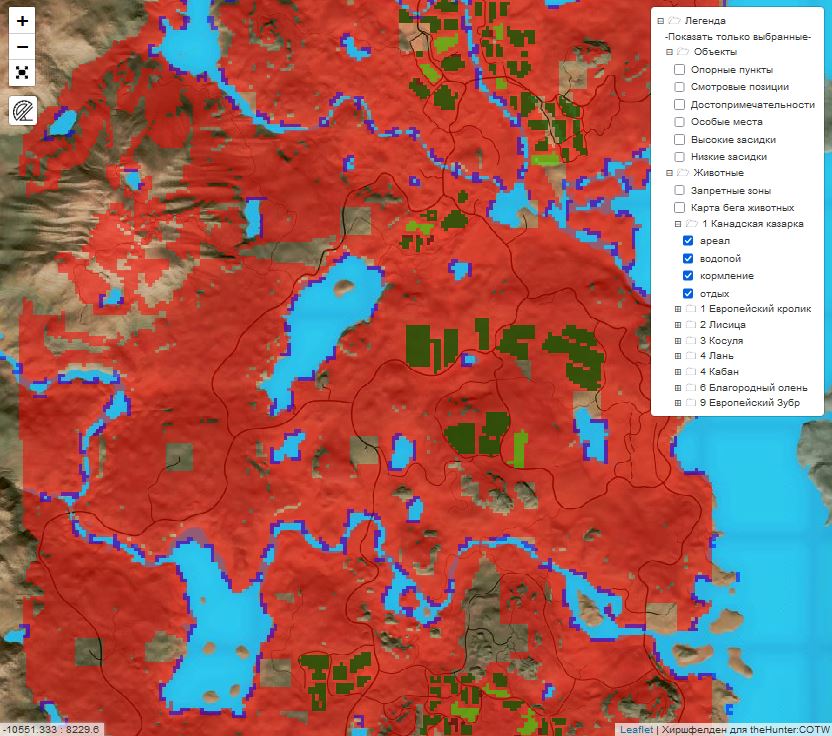This screenshot has height=736, width=832.
Task: Open the Leaflet attribution link
Action: (x=636, y=730)
